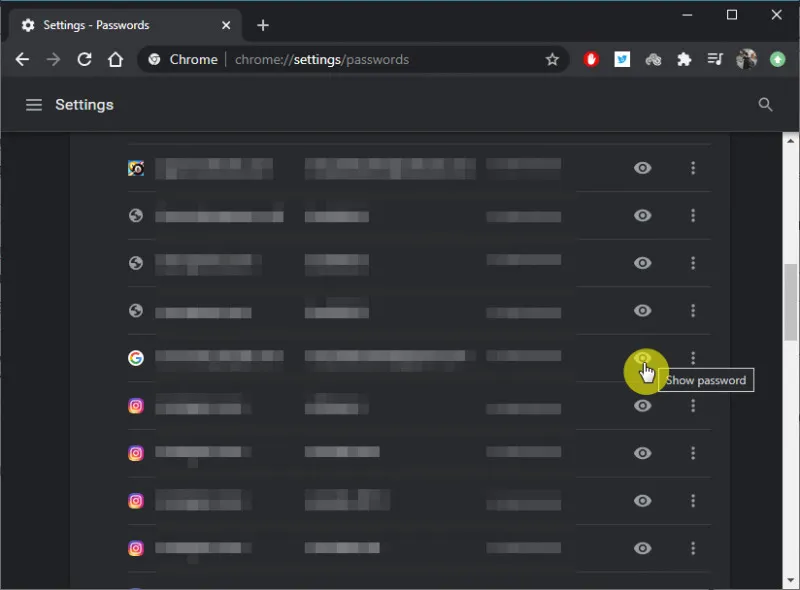
Task: Reveal password for the first Instagram entry
Action: click(x=643, y=406)
